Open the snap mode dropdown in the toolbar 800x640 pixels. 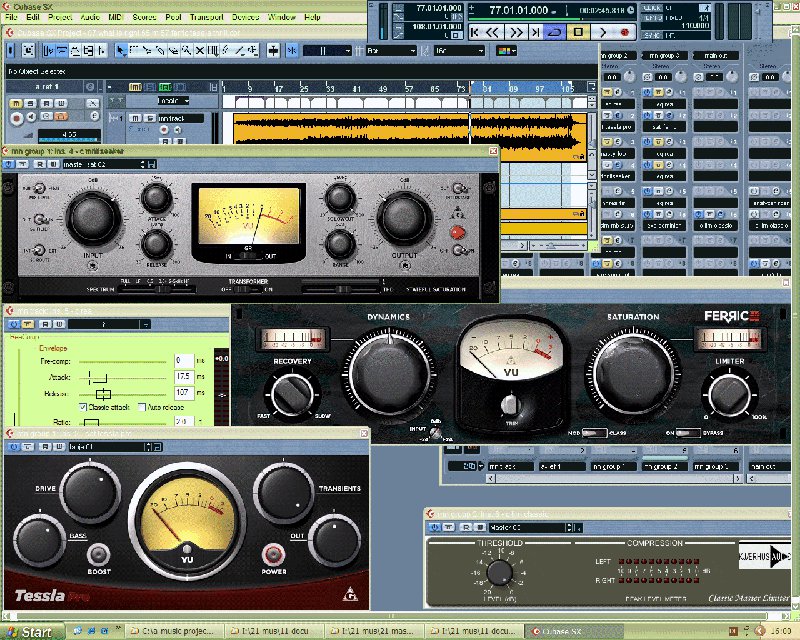click(327, 51)
